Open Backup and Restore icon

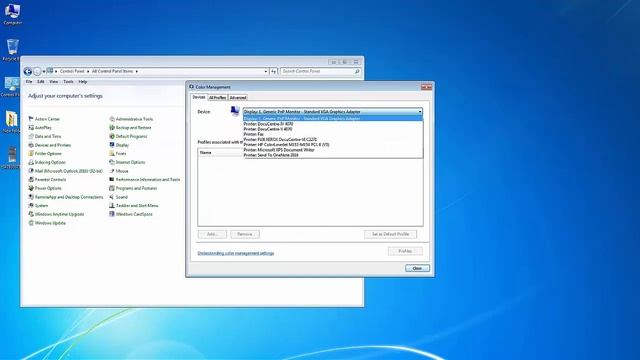(x=112, y=127)
